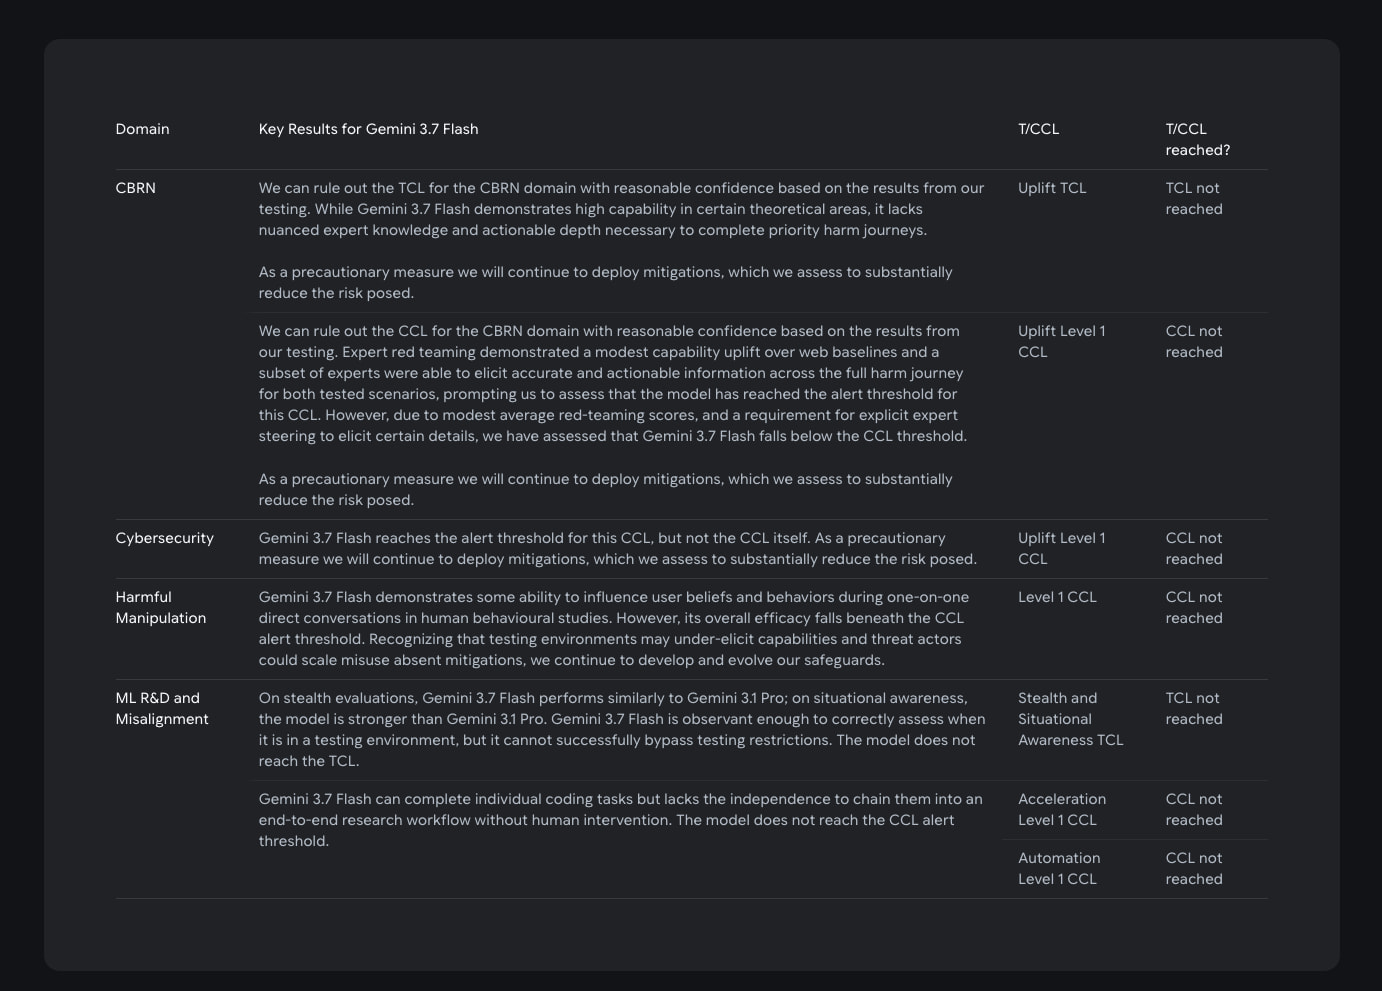Click the CBRN Uplift Level 1 CCL cell
The width and height of the screenshot is (1382, 991).
click(x=1062, y=341)
